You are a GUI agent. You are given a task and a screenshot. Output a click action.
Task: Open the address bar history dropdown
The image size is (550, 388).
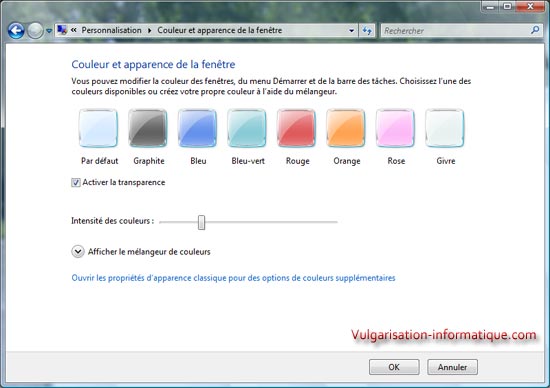click(351, 31)
